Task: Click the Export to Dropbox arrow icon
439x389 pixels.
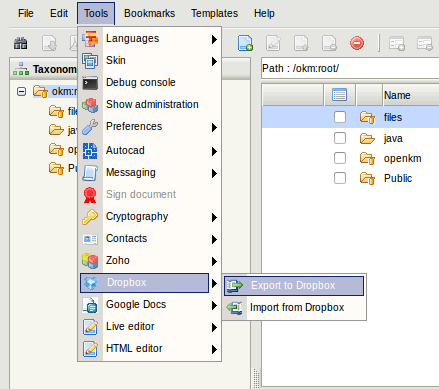Action: pos(235,286)
